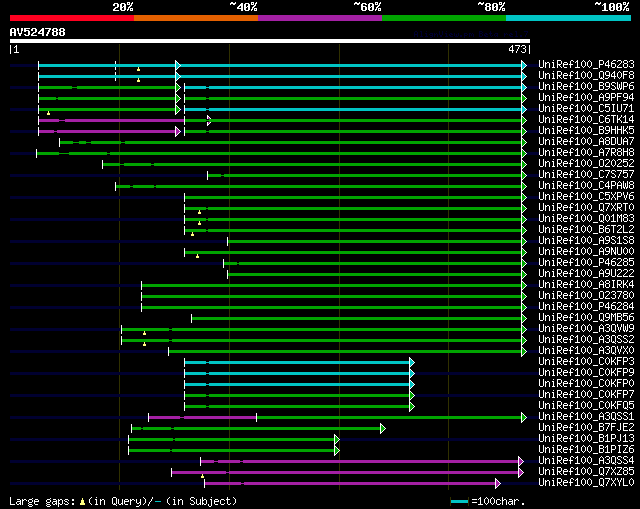Screen dimensions: 640x509
Task: Open the UniRef100_B9SWP6 hit label
Action: point(586,87)
